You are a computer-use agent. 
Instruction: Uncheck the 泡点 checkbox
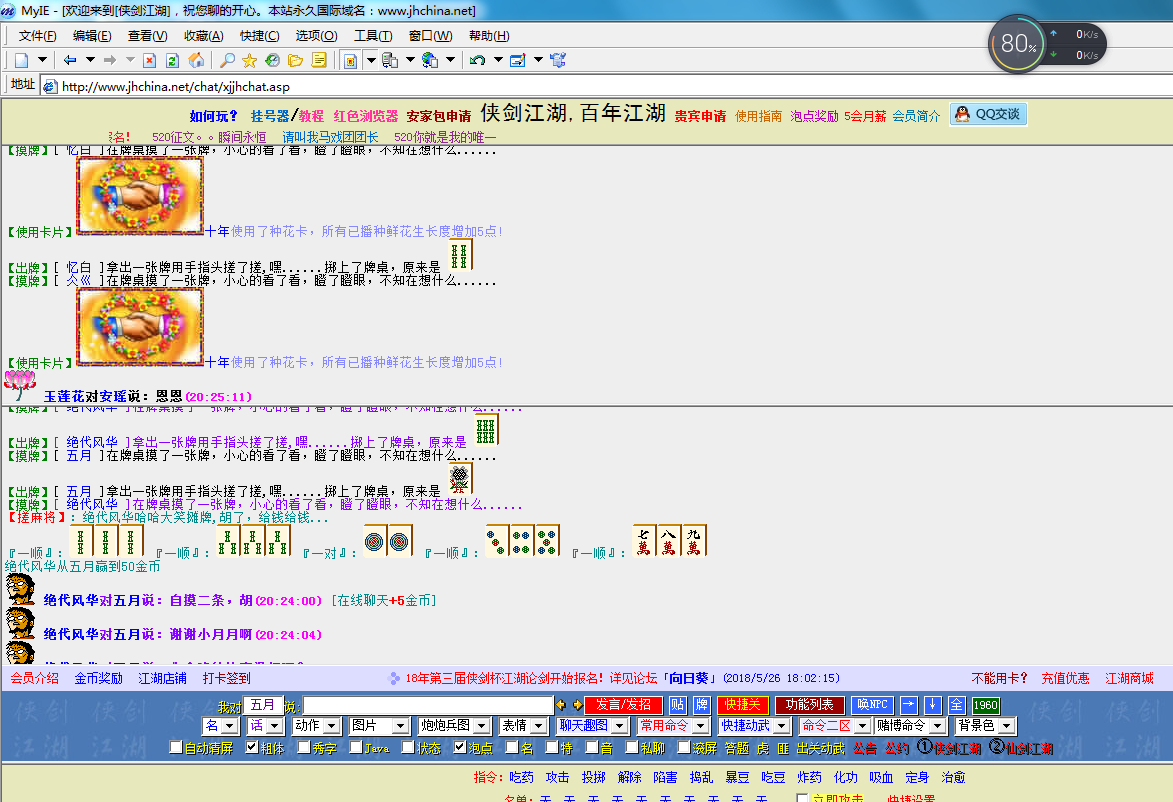click(460, 747)
